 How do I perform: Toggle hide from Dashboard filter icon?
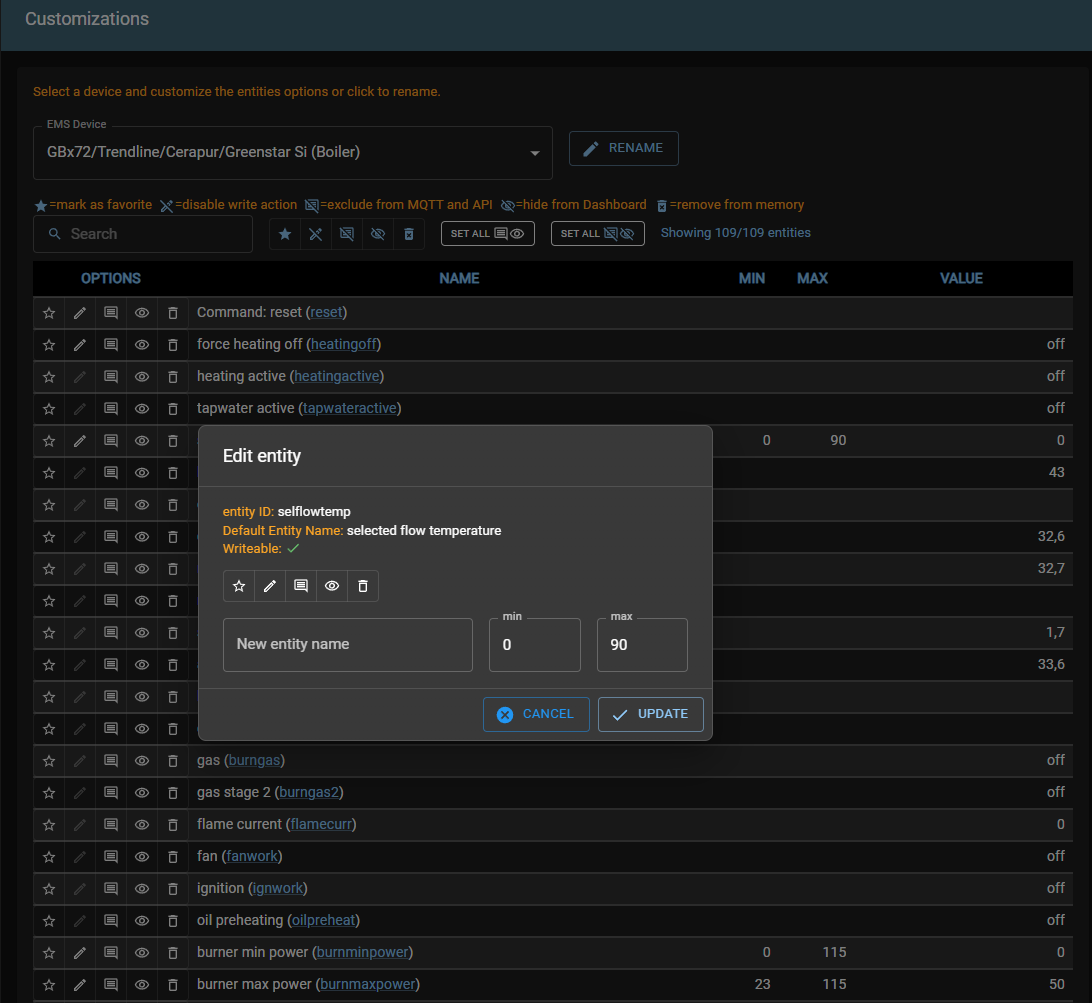tap(378, 234)
